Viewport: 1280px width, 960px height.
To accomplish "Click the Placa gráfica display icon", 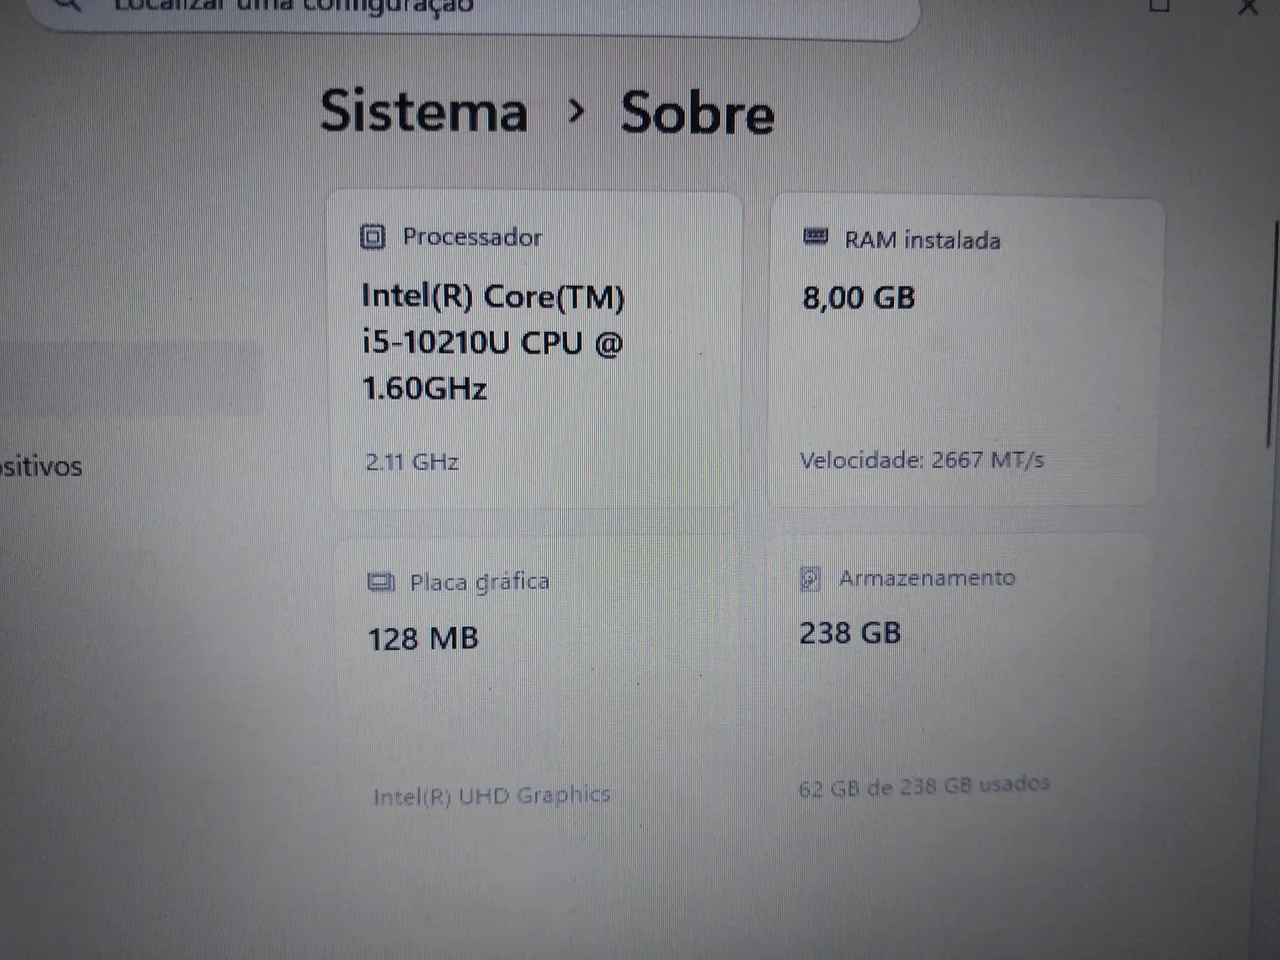I will pos(381,582).
